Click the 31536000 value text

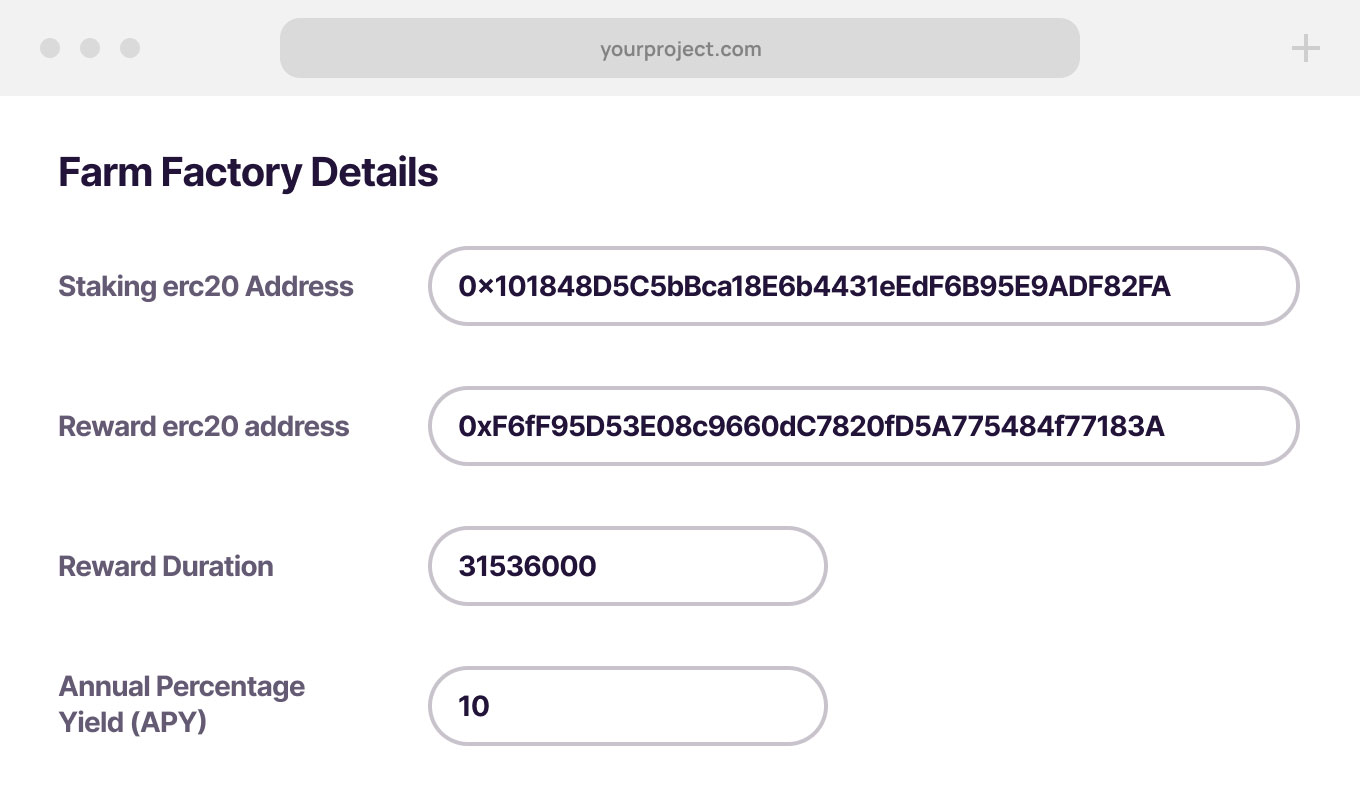click(527, 567)
